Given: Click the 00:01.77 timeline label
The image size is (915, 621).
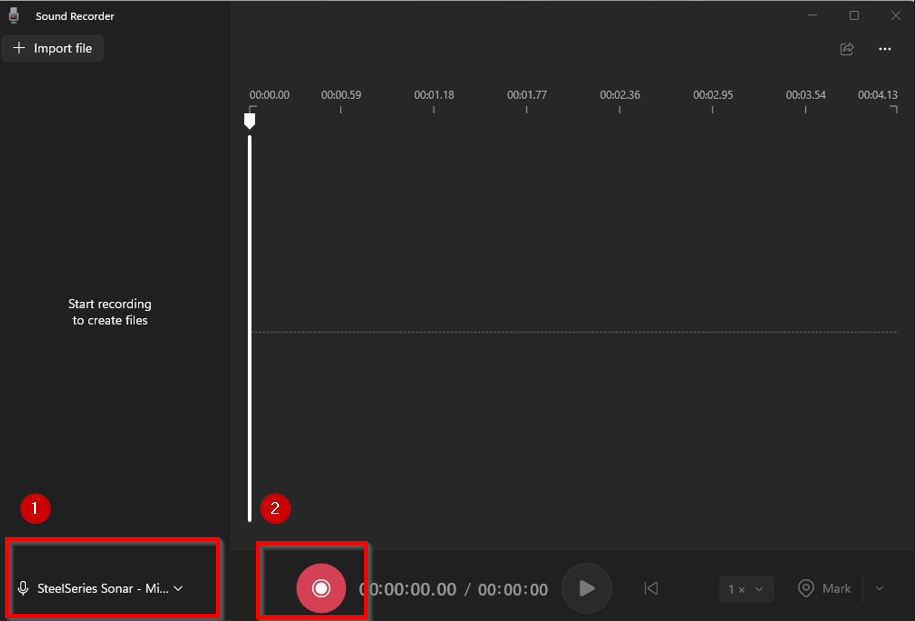Looking at the screenshot, I should tap(526, 95).
